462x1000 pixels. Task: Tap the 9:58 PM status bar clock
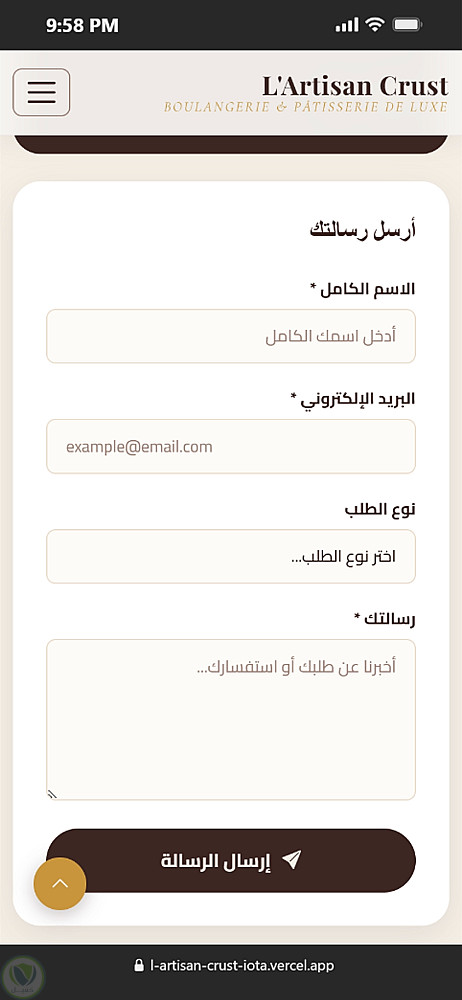[x=82, y=26]
